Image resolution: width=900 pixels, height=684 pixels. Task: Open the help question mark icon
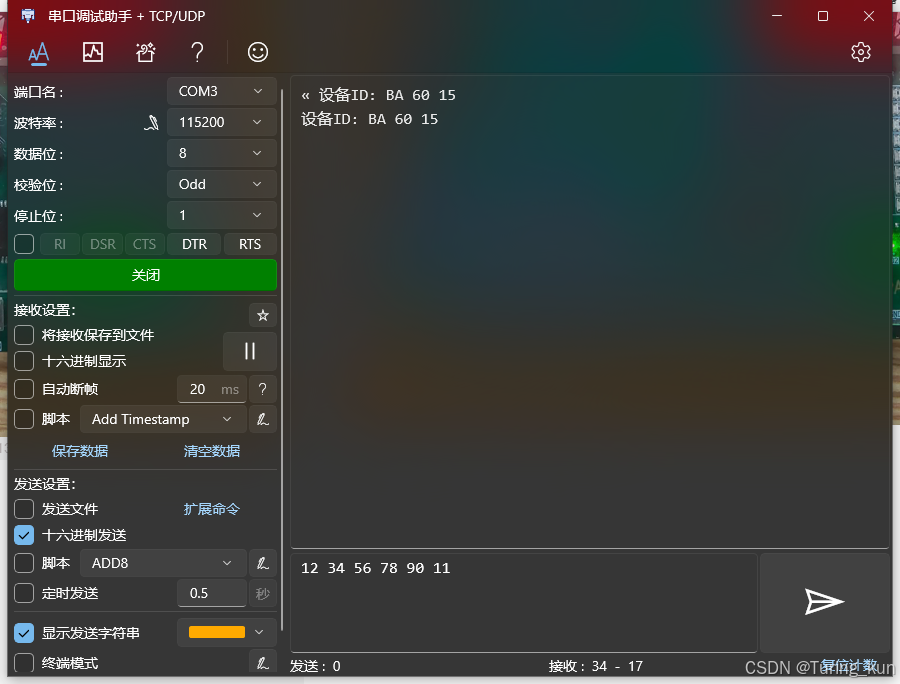[197, 52]
